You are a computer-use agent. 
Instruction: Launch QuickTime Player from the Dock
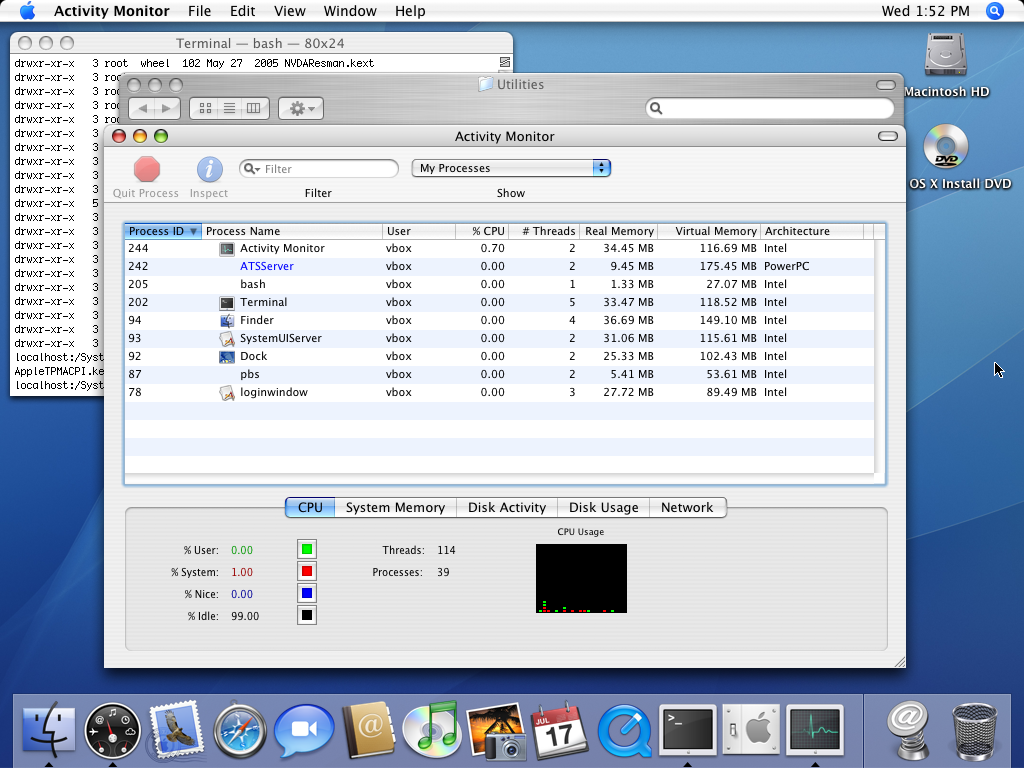(x=624, y=729)
